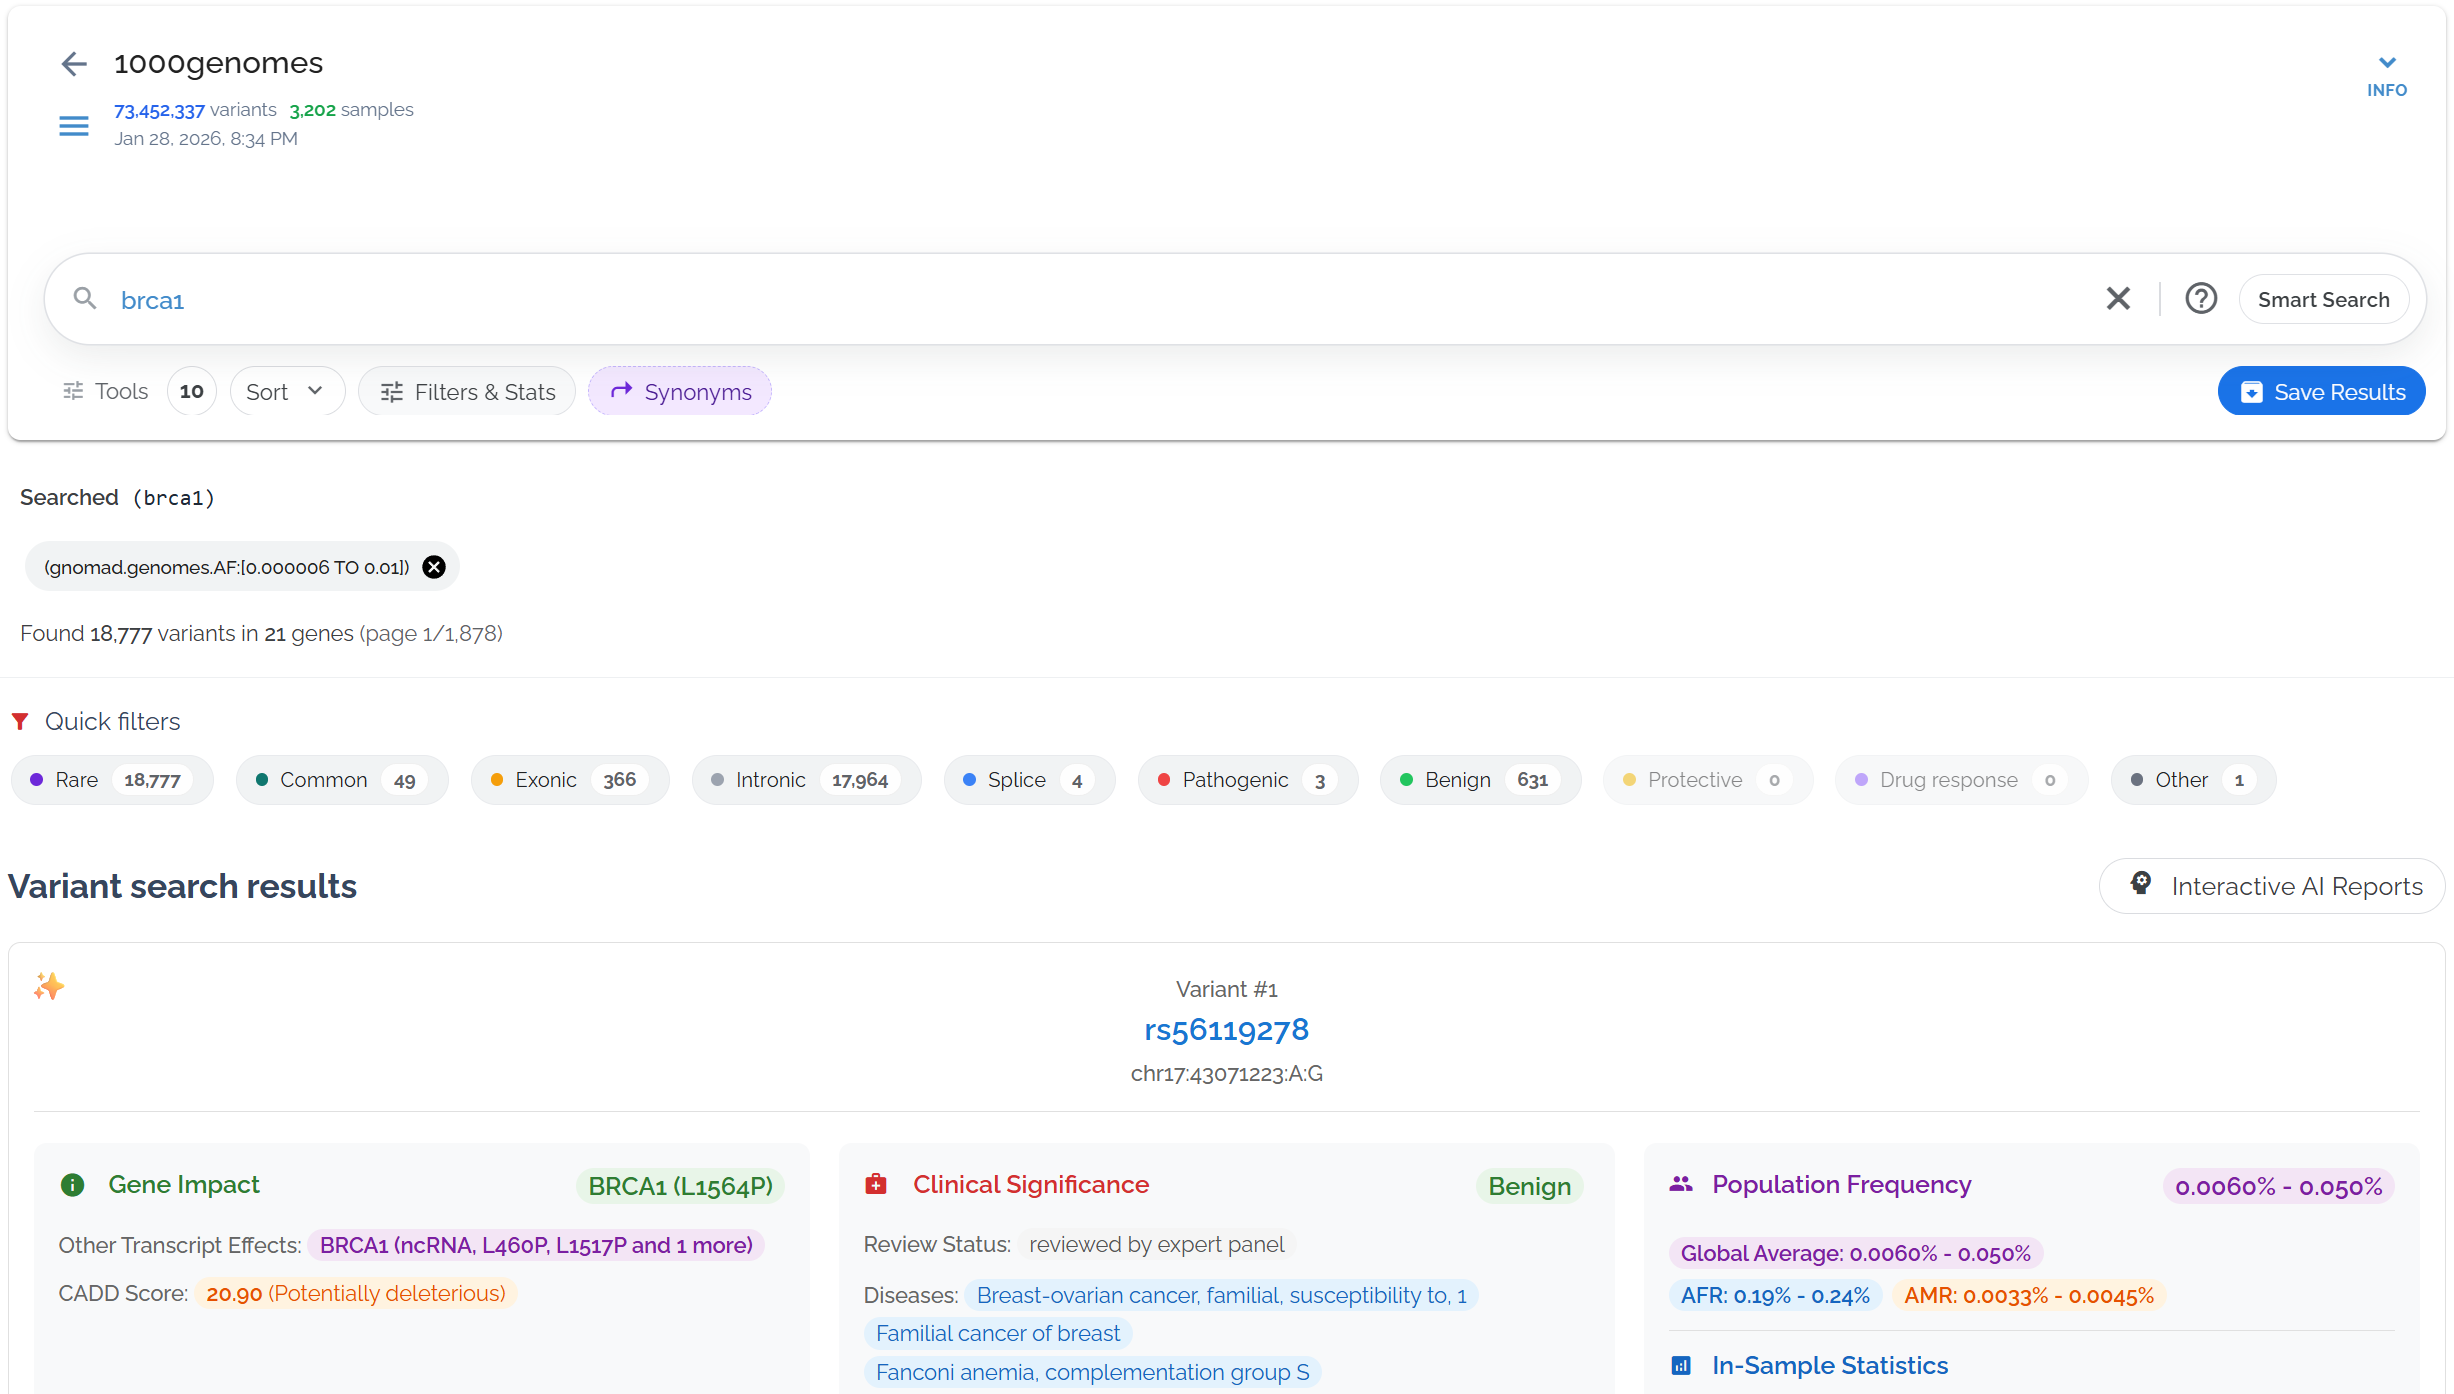The image size is (2454, 1394).
Task: Click the In-Sample Statistics chart icon
Action: click(x=1681, y=1366)
